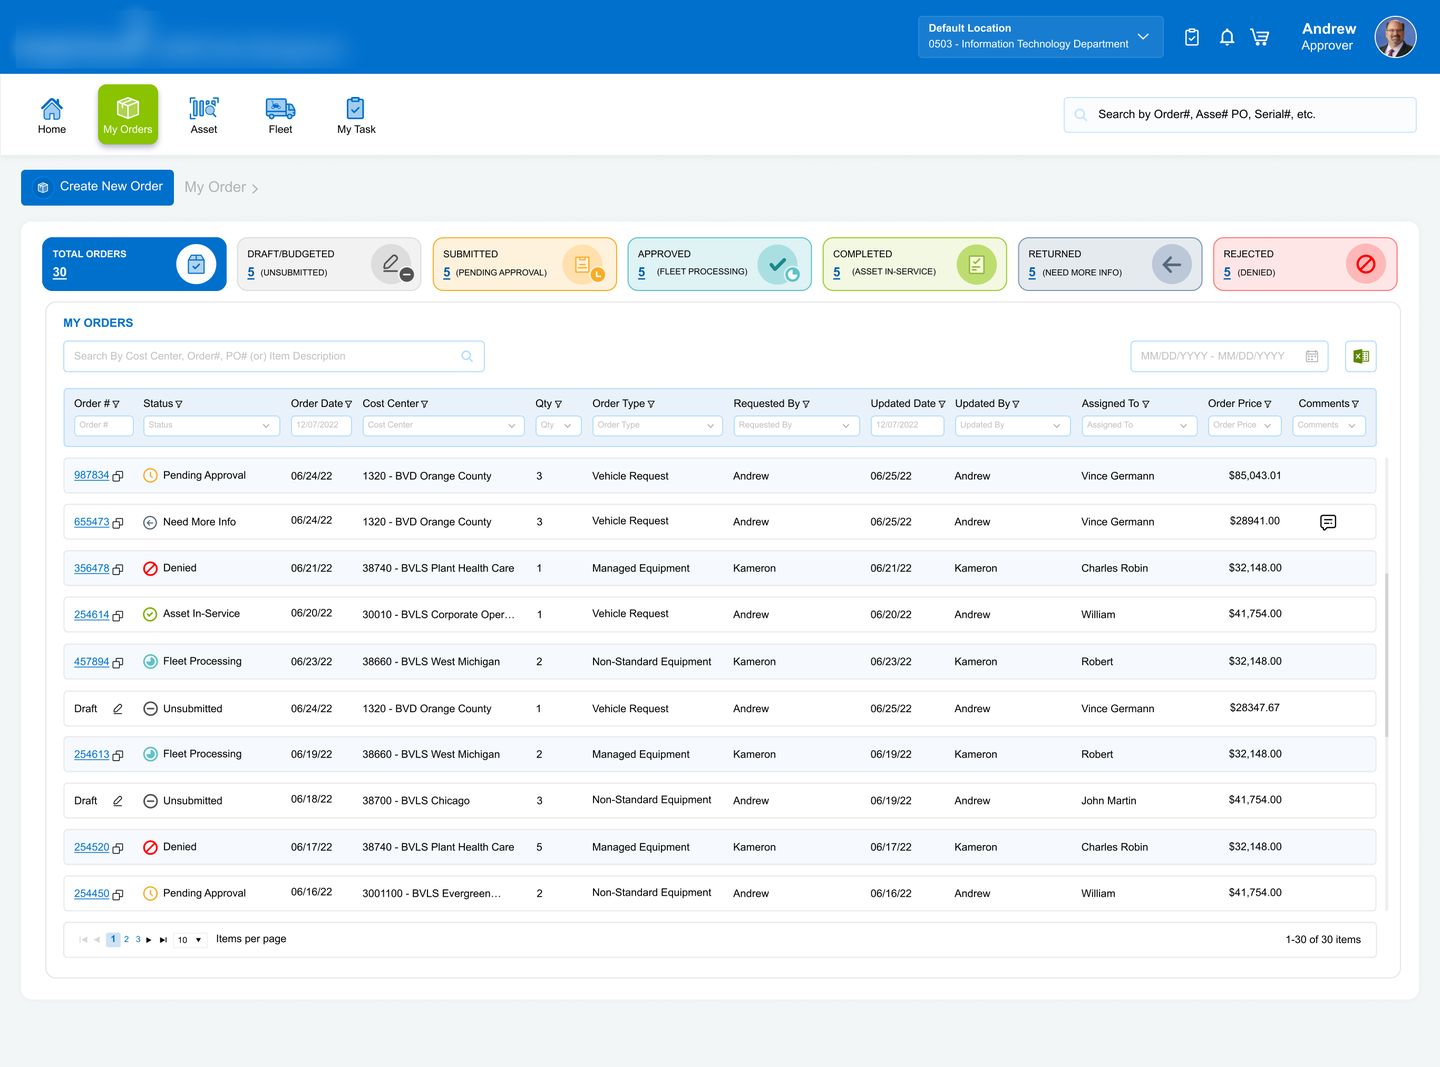1440x1067 pixels.
Task: Open the Cost Center filter dropdown
Action: click(x=443, y=425)
